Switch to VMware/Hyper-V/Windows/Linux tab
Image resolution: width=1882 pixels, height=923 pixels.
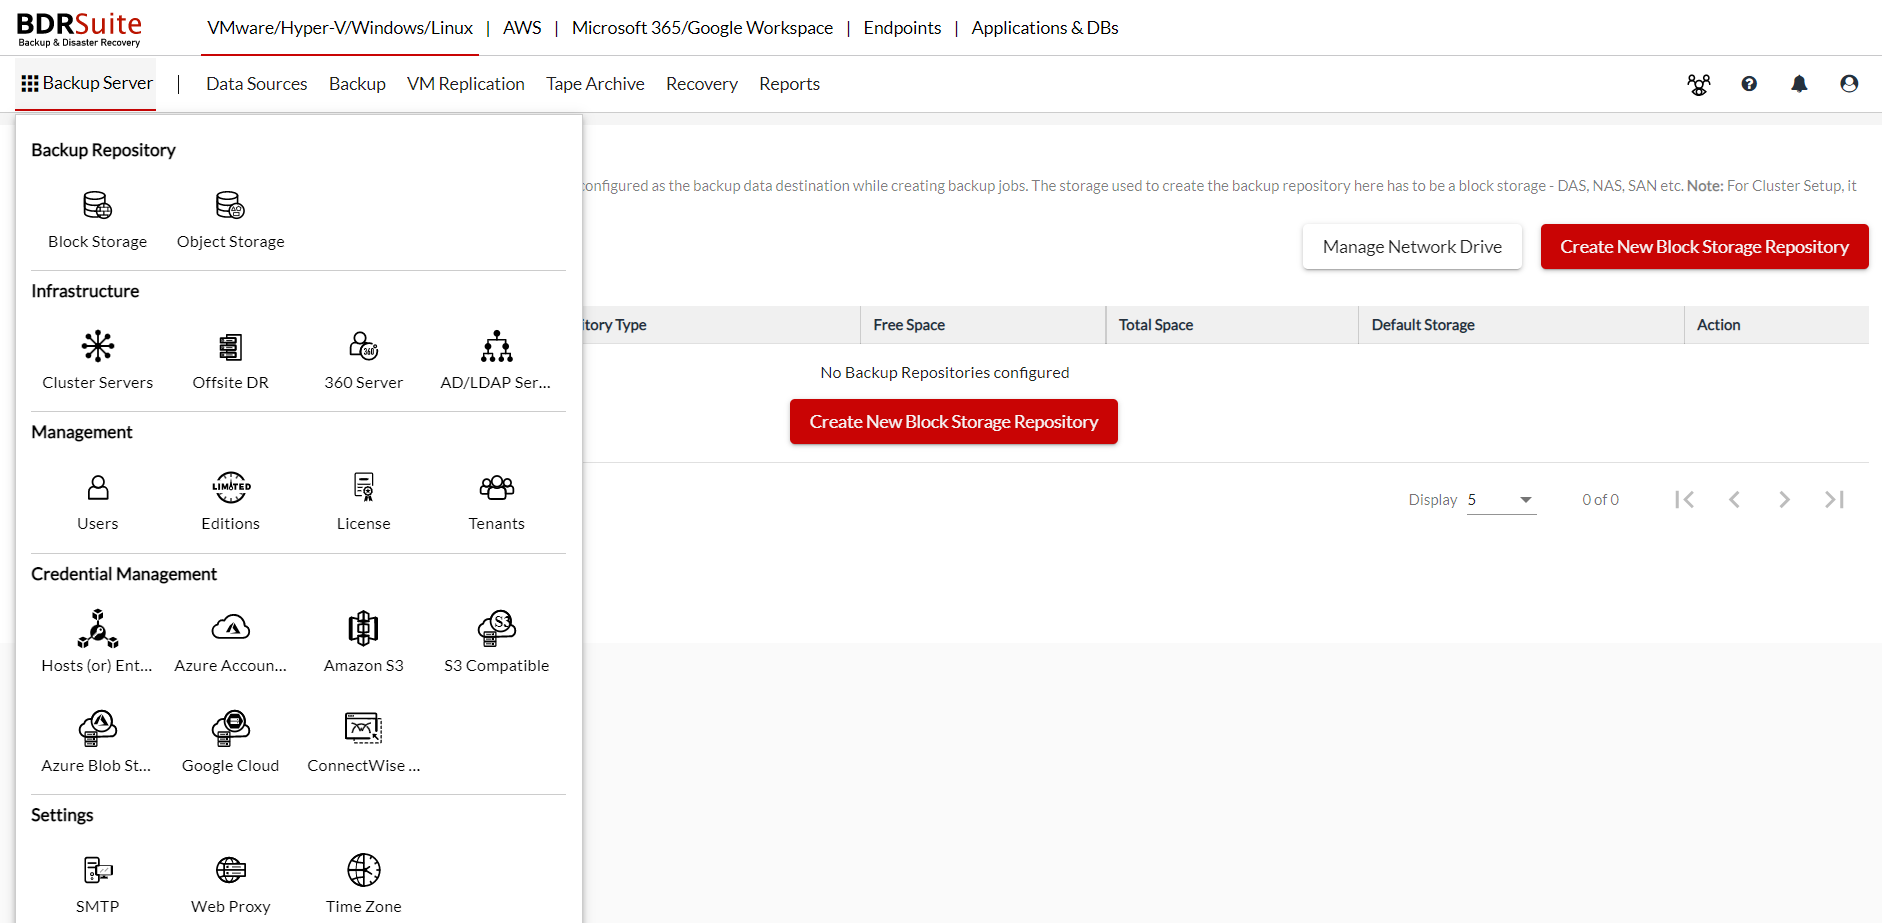click(x=340, y=28)
